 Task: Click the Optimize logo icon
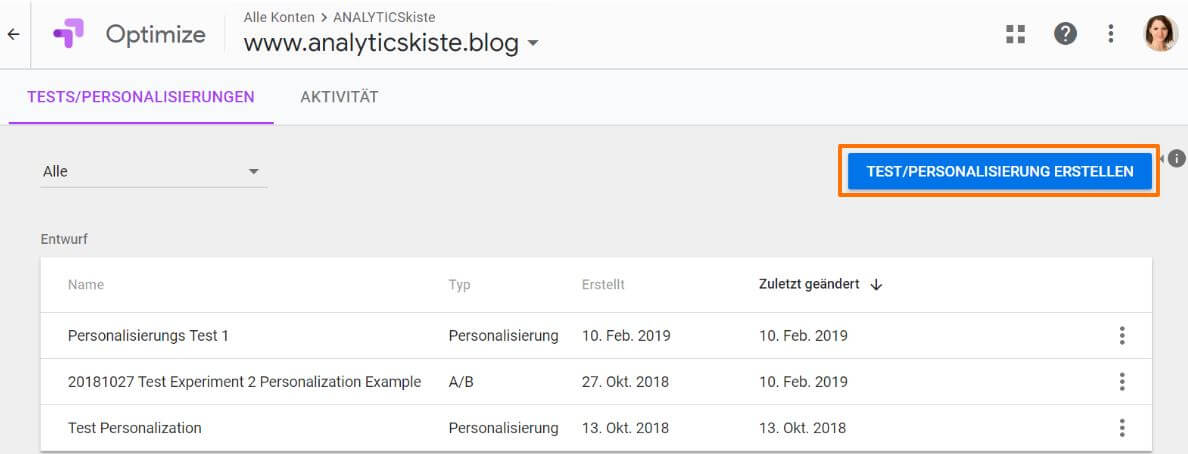69,34
